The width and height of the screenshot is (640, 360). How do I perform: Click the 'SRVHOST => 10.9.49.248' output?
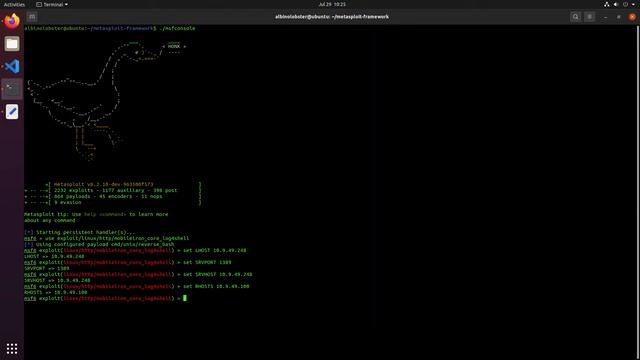(57, 280)
